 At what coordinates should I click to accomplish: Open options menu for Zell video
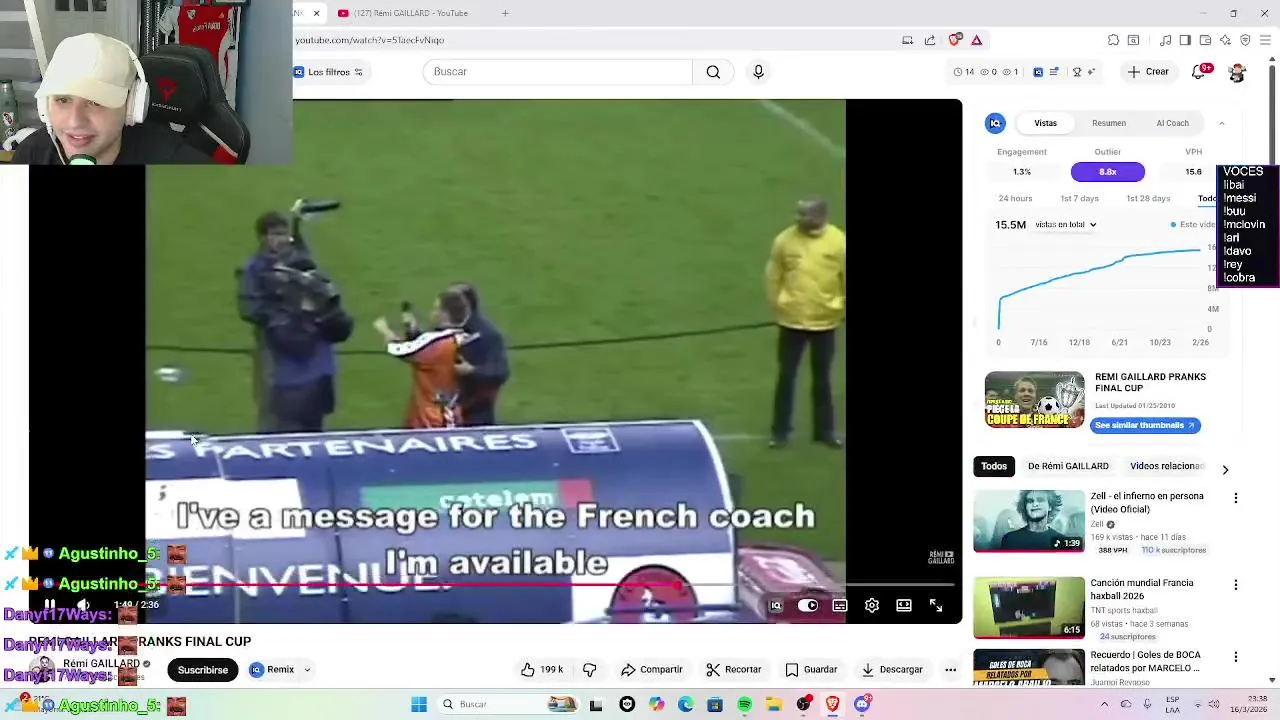pyautogui.click(x=1236, y=498)
